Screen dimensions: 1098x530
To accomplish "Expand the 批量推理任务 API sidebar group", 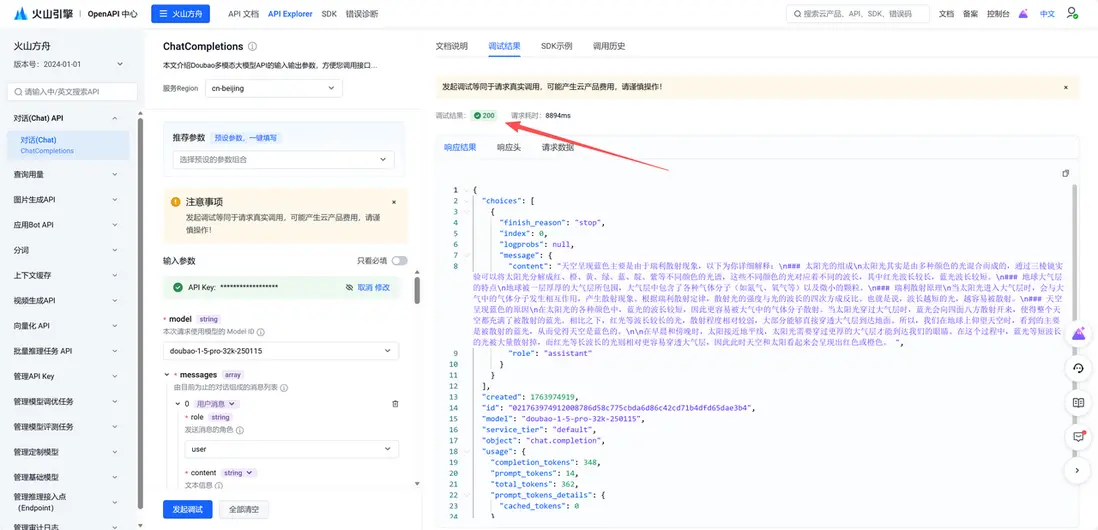I will (x=69, y=351).
